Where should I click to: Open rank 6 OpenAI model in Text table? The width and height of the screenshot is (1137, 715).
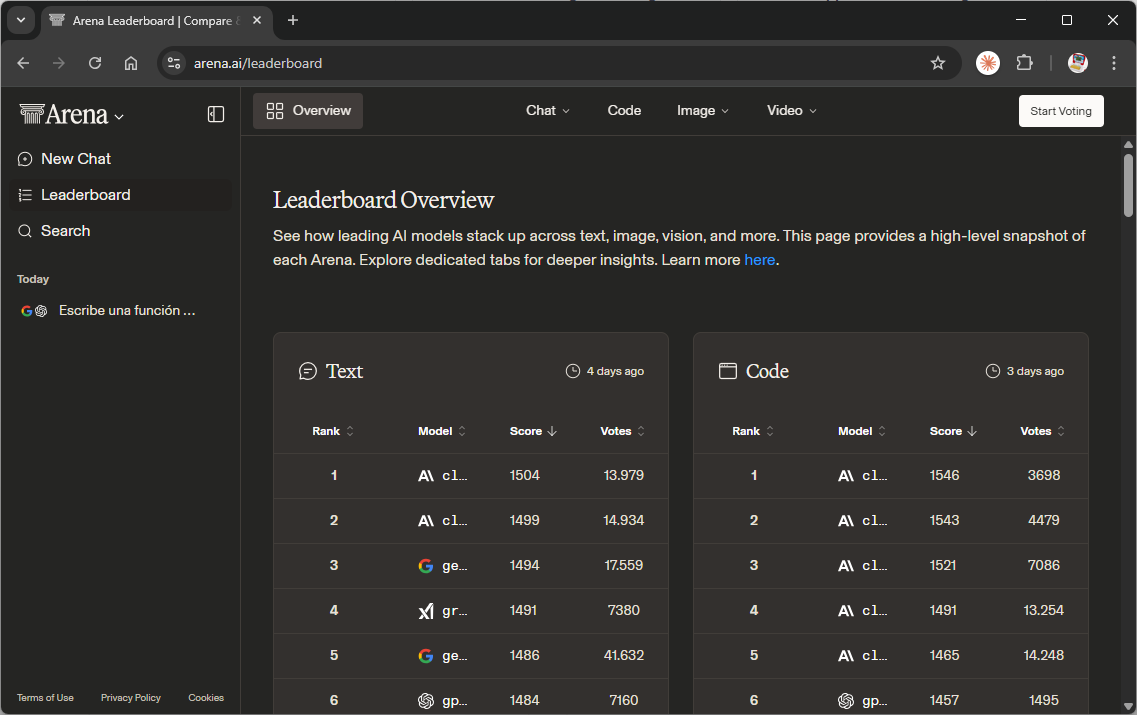pyautogui.click(x=443, y=700)
